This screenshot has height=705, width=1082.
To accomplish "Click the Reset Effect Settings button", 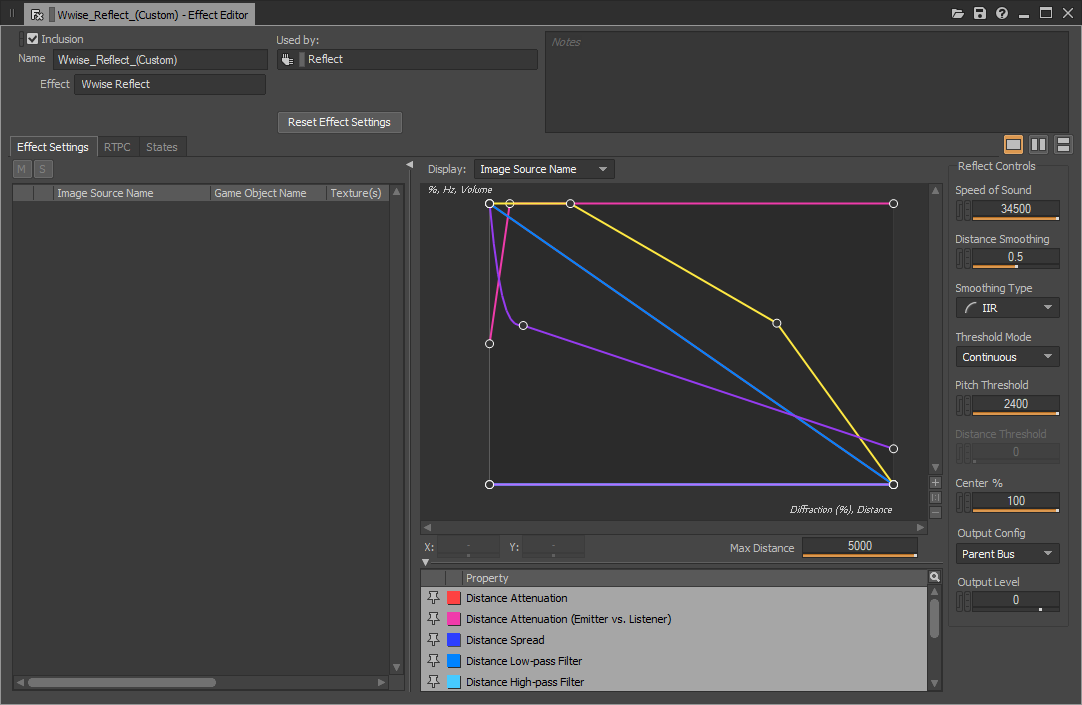I will click(x=340, y=122).
